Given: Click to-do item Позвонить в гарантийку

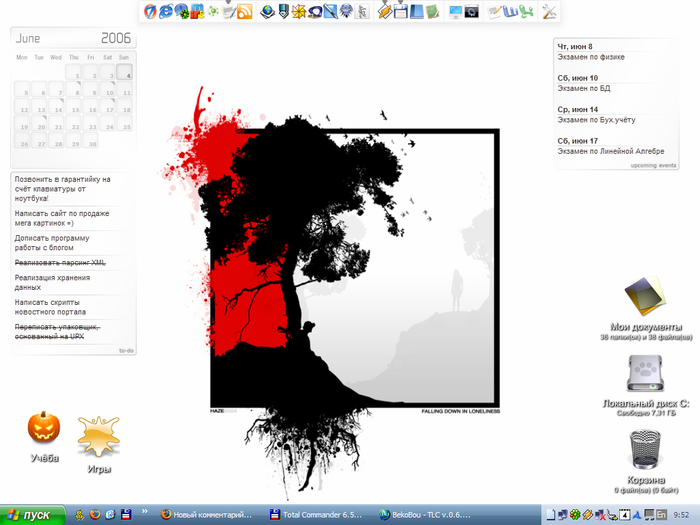Looking at the screenshot, I should 62,189.
